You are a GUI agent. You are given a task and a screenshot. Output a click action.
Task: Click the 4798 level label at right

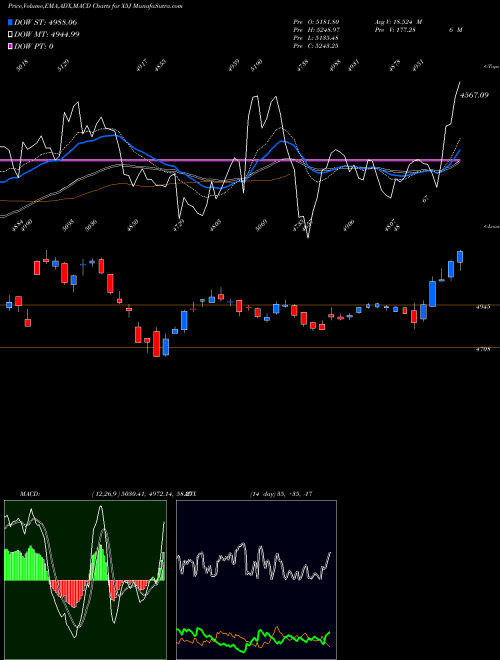click(x=483, y=349)
